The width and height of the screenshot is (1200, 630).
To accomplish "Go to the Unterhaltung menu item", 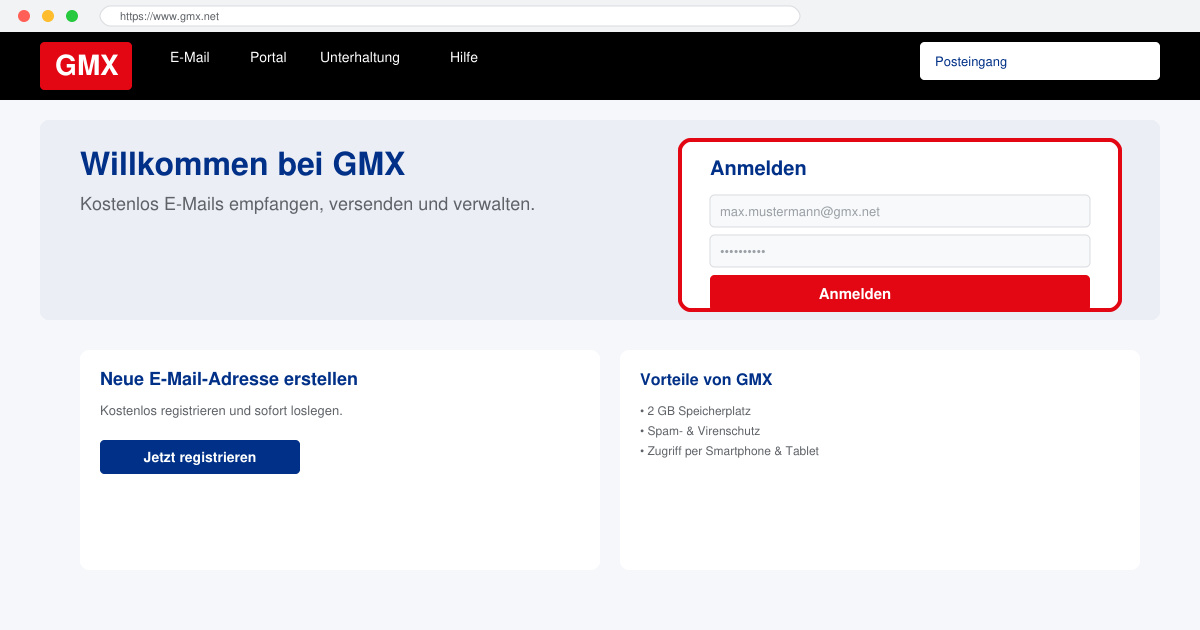I will click(x=360, y=58).
